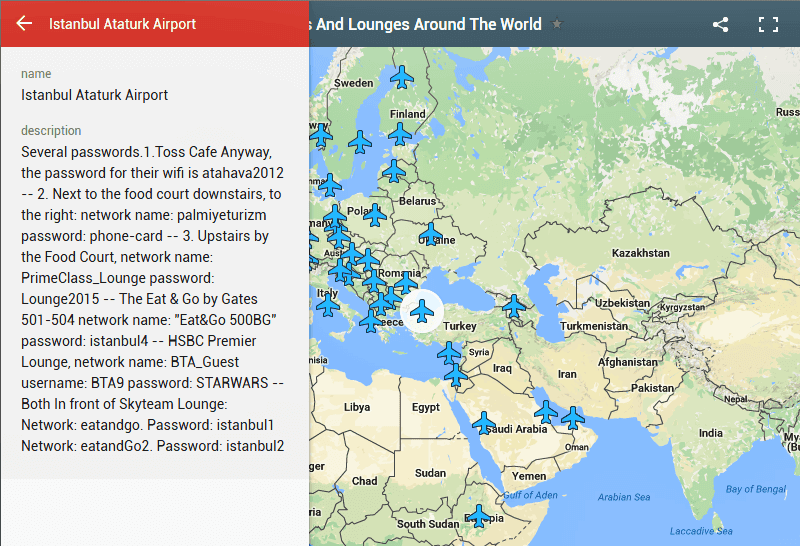Click the back arrow in the red header
The width and height of the screenshot is (800, 546).
[x=24, y=24]
